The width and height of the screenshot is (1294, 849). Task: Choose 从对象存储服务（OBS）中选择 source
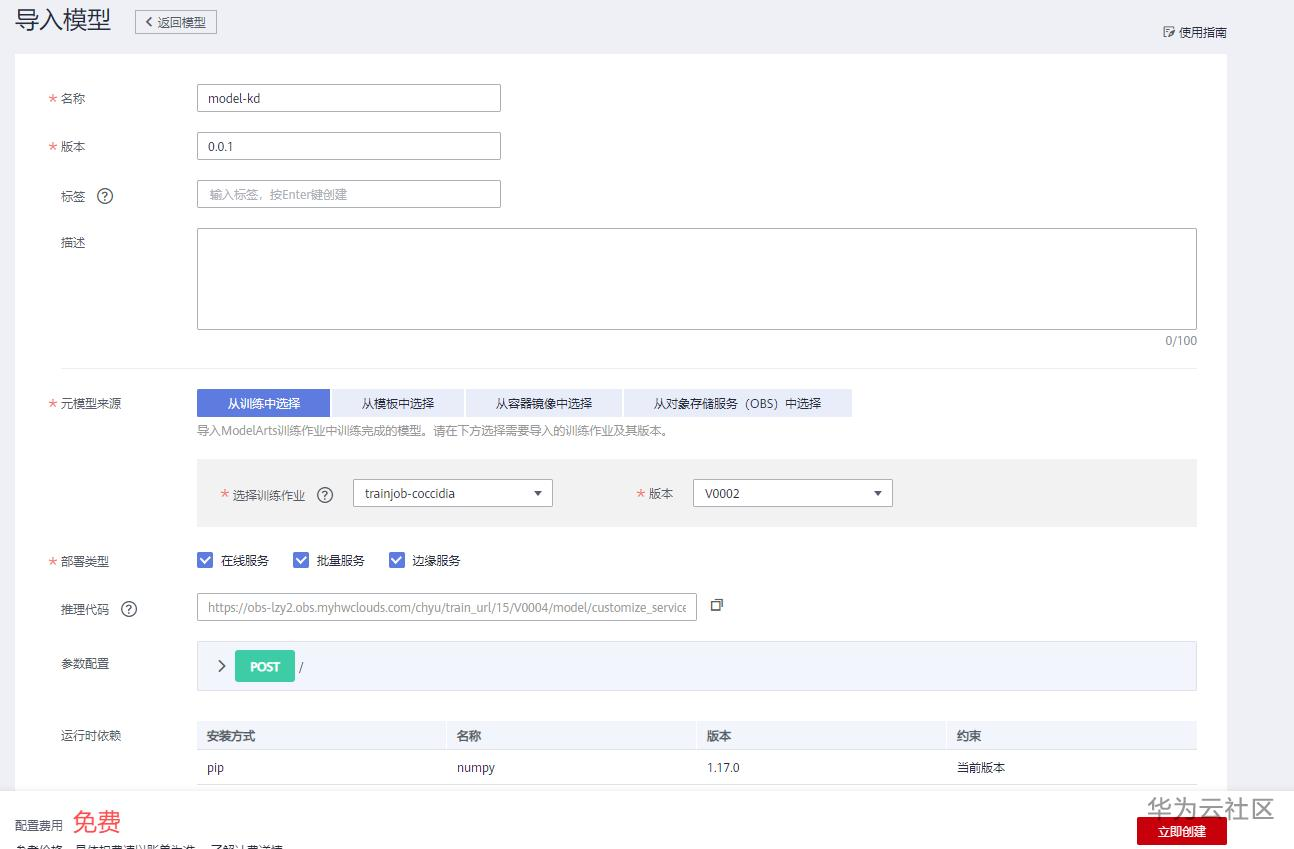click(737, 402)
